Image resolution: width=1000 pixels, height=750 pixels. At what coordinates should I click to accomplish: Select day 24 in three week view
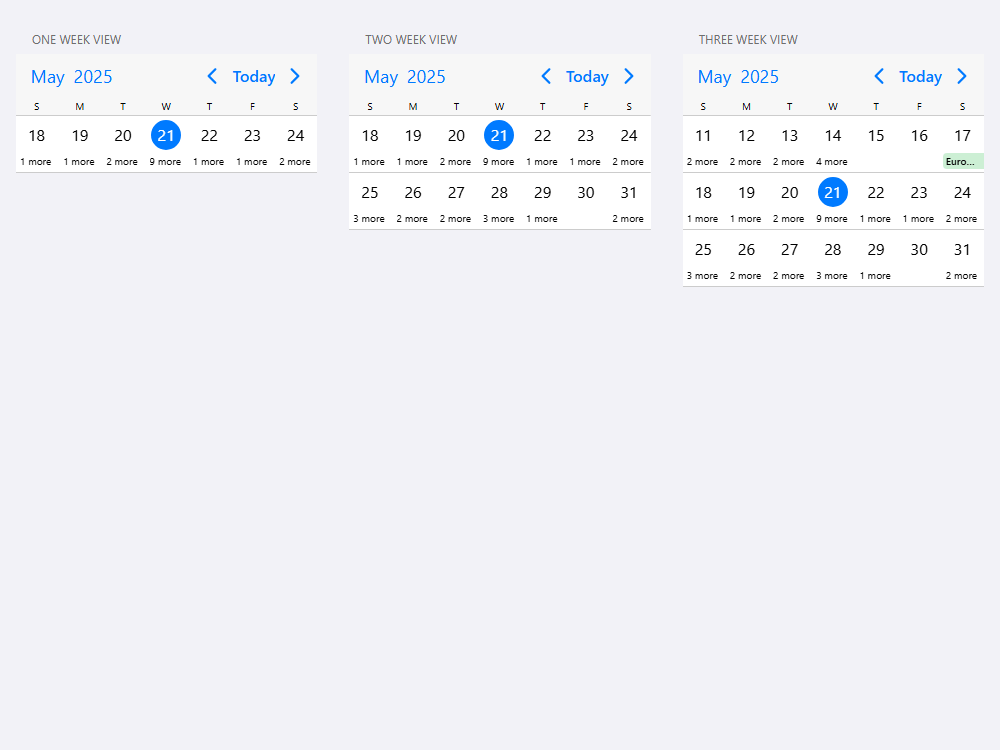[962, 193]
